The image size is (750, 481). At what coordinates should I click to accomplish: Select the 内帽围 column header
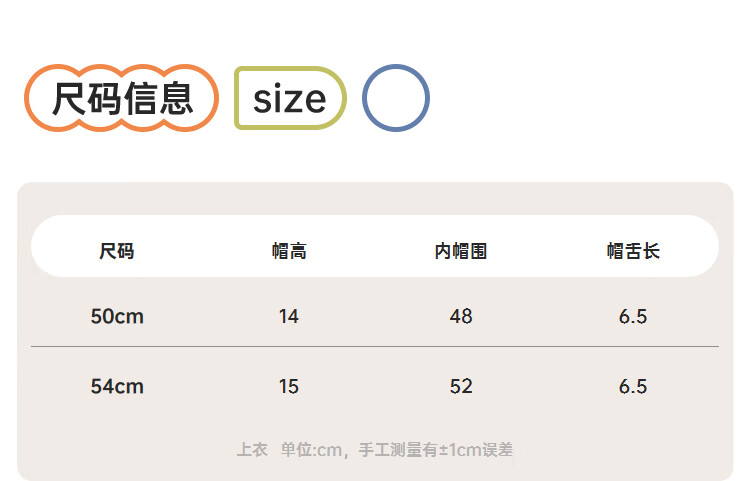pyautogui.click(x=461, y=251)
